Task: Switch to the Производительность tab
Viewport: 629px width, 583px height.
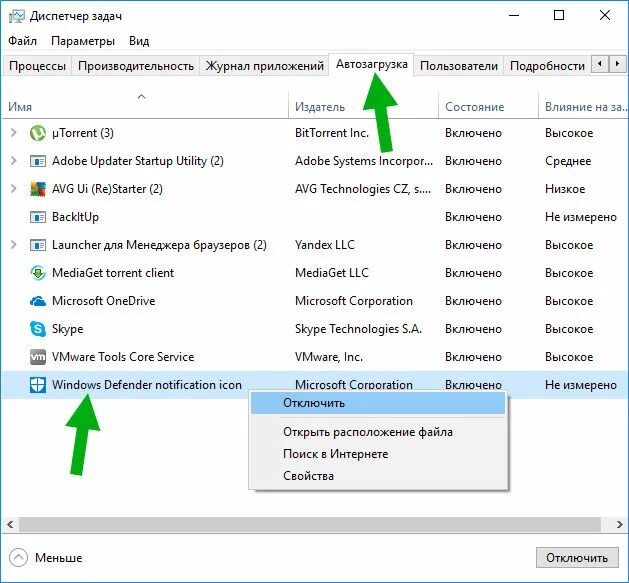Action: pos(136,66)
